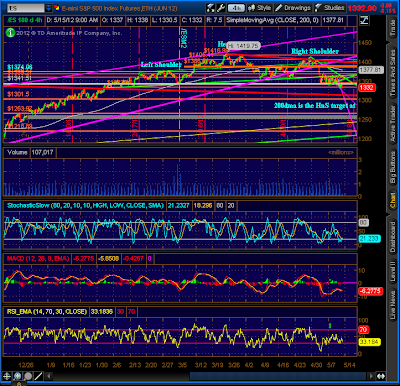
Task: Click the symbol input field
Action: point(26,8)
